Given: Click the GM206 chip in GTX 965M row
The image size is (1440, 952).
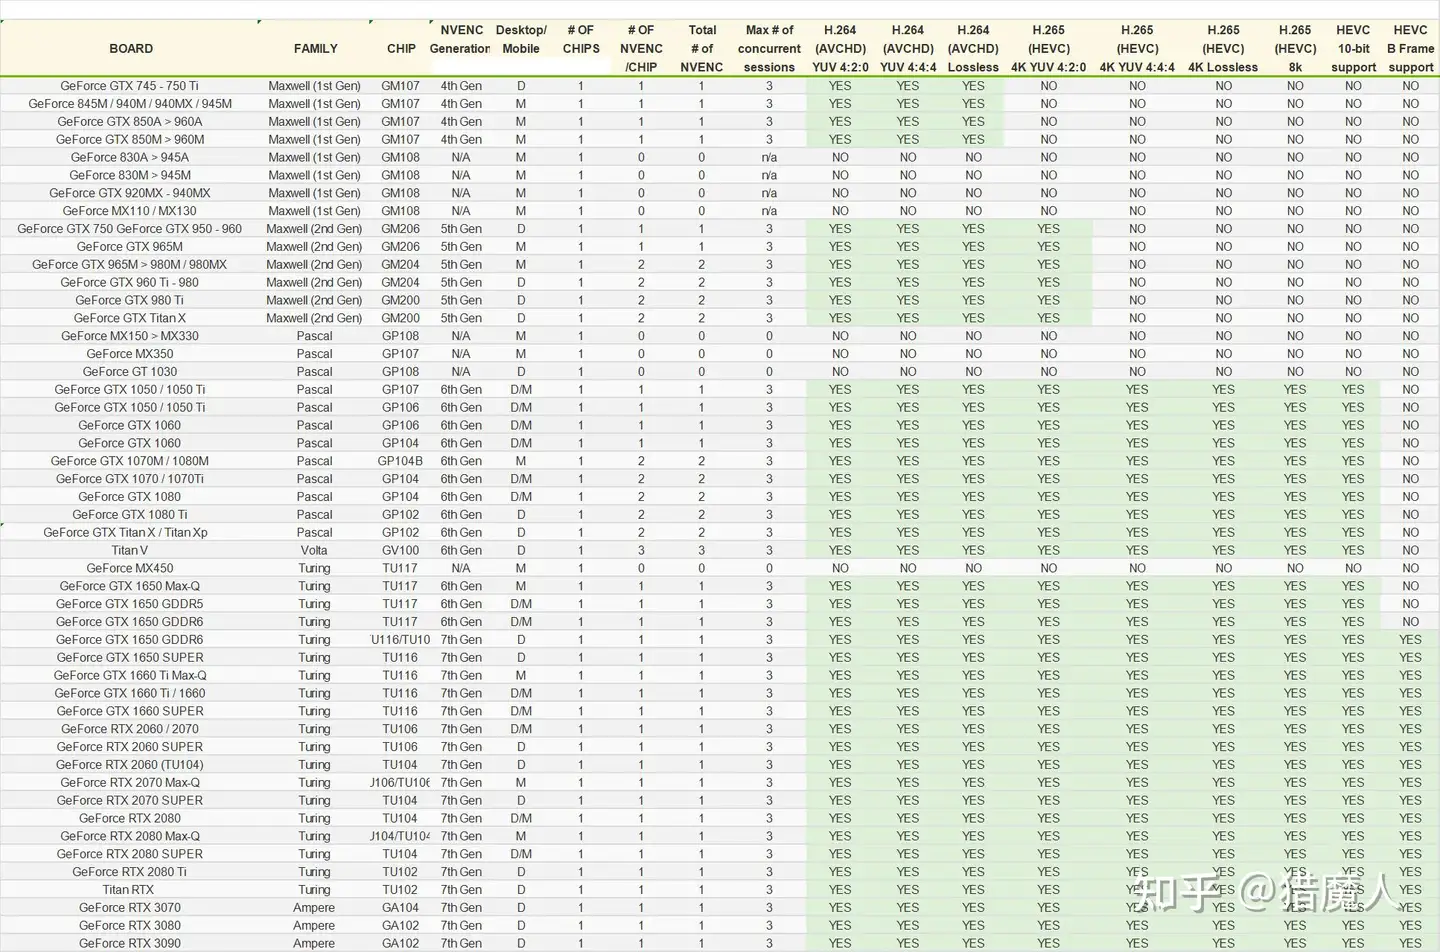Looking at the screenshot, I should click(x=400, y=247).
